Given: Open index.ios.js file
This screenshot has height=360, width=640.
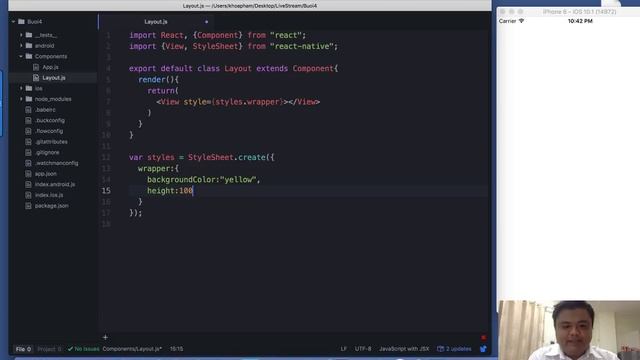Looking at the screenshot, I should pos(49,195).
